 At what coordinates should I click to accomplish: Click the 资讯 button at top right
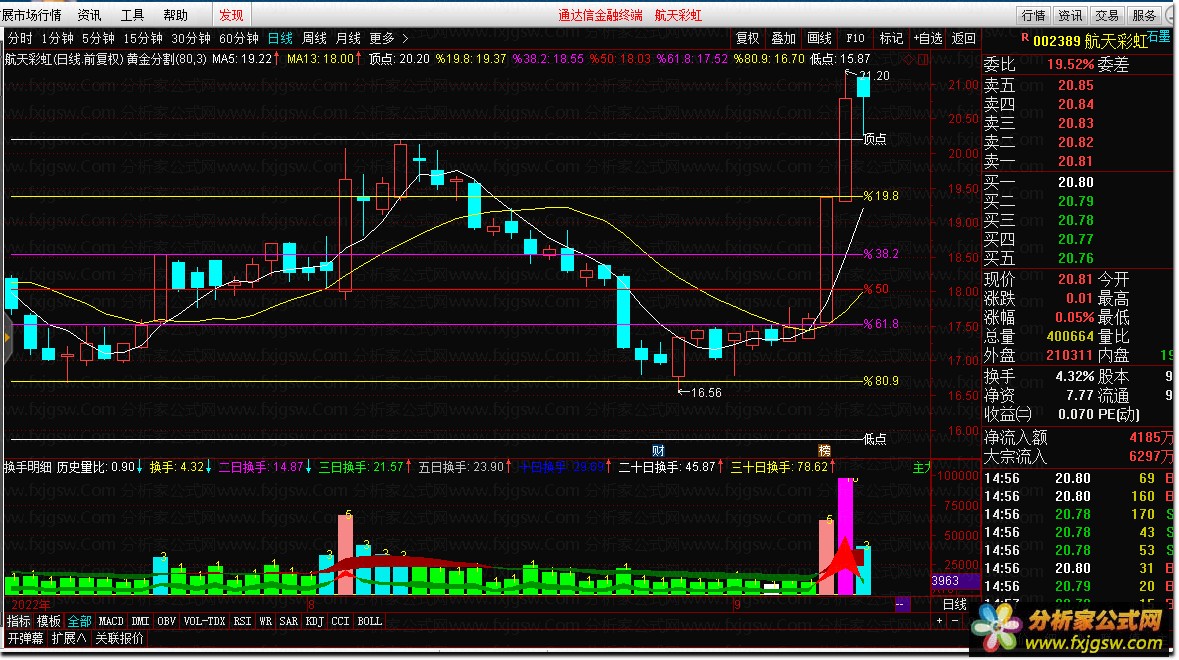tap(1071, 15)
